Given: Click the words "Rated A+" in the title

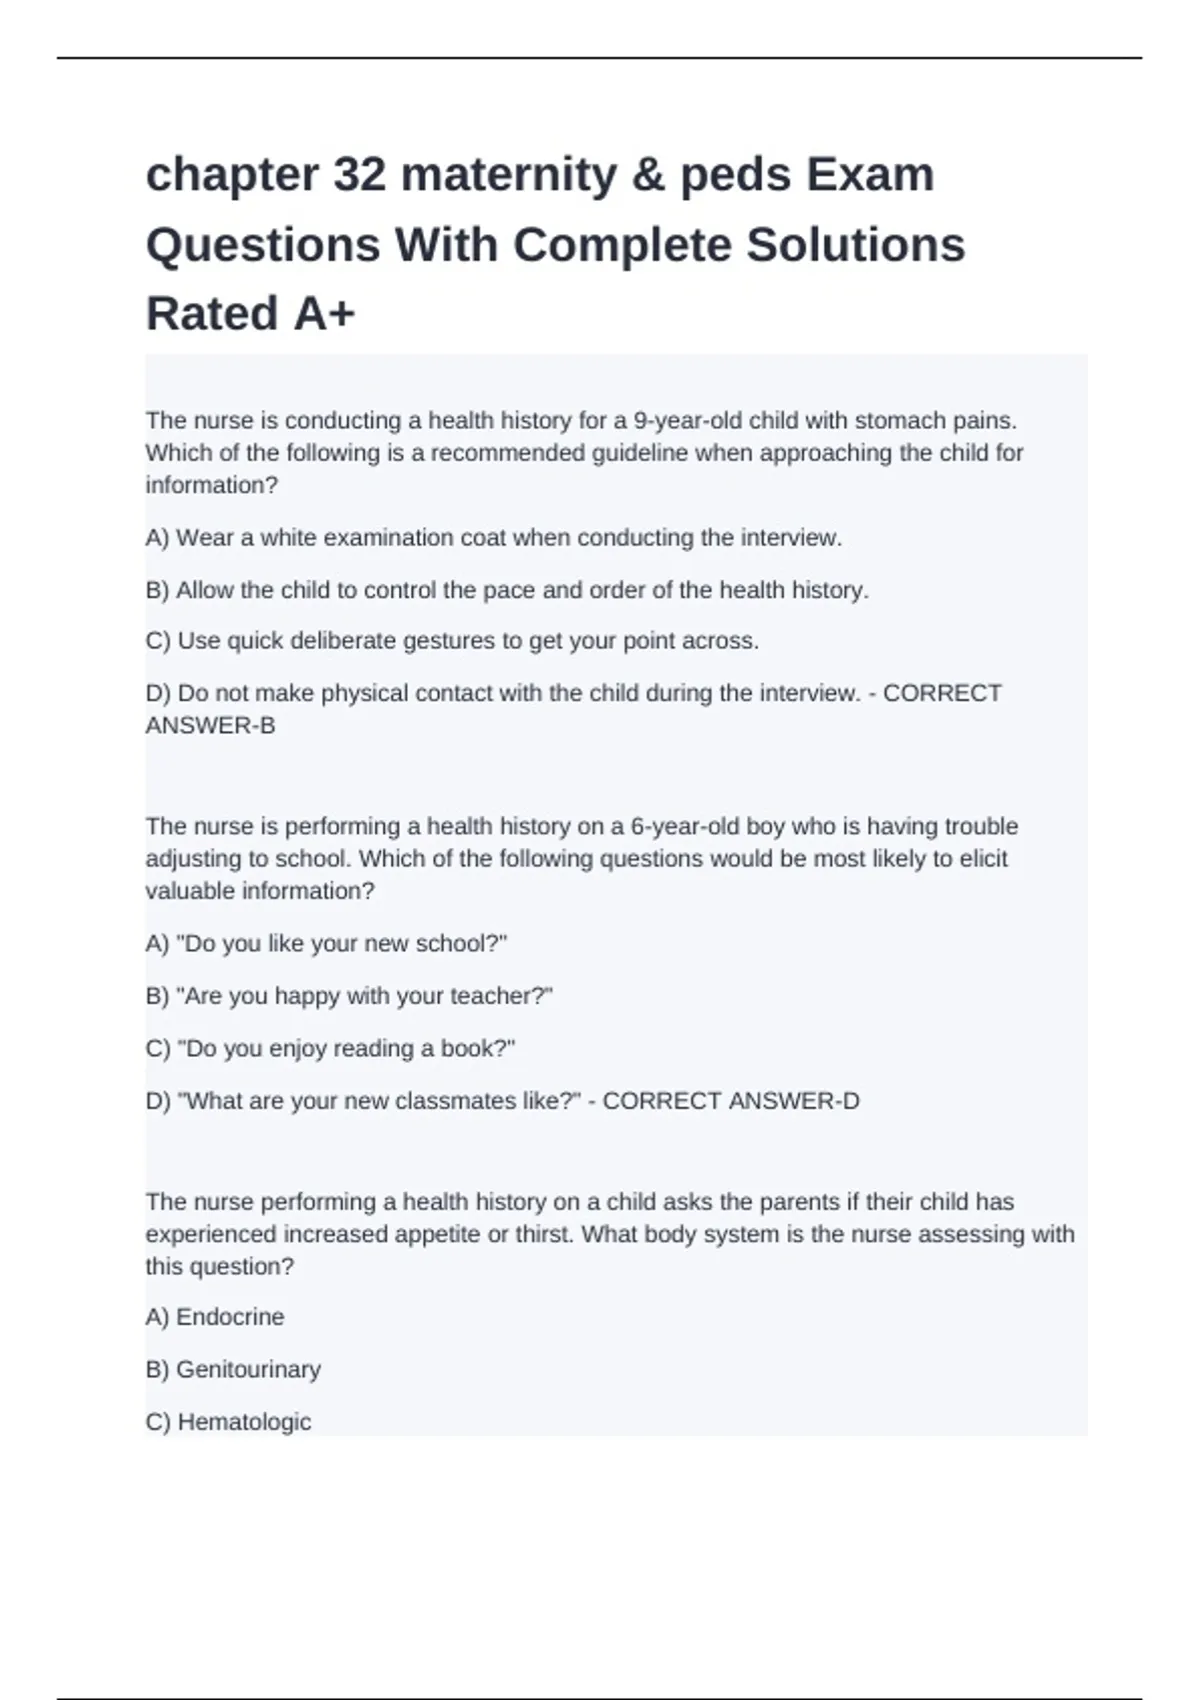Looking at the screenshot, I should point(251,314).
